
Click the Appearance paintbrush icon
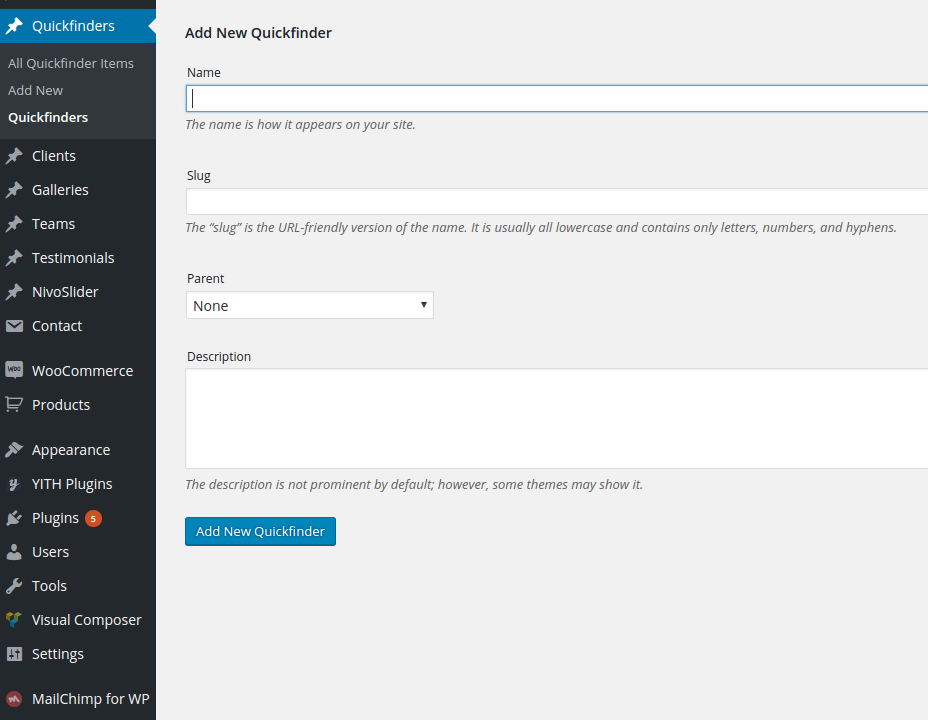[x=14, y=450]
